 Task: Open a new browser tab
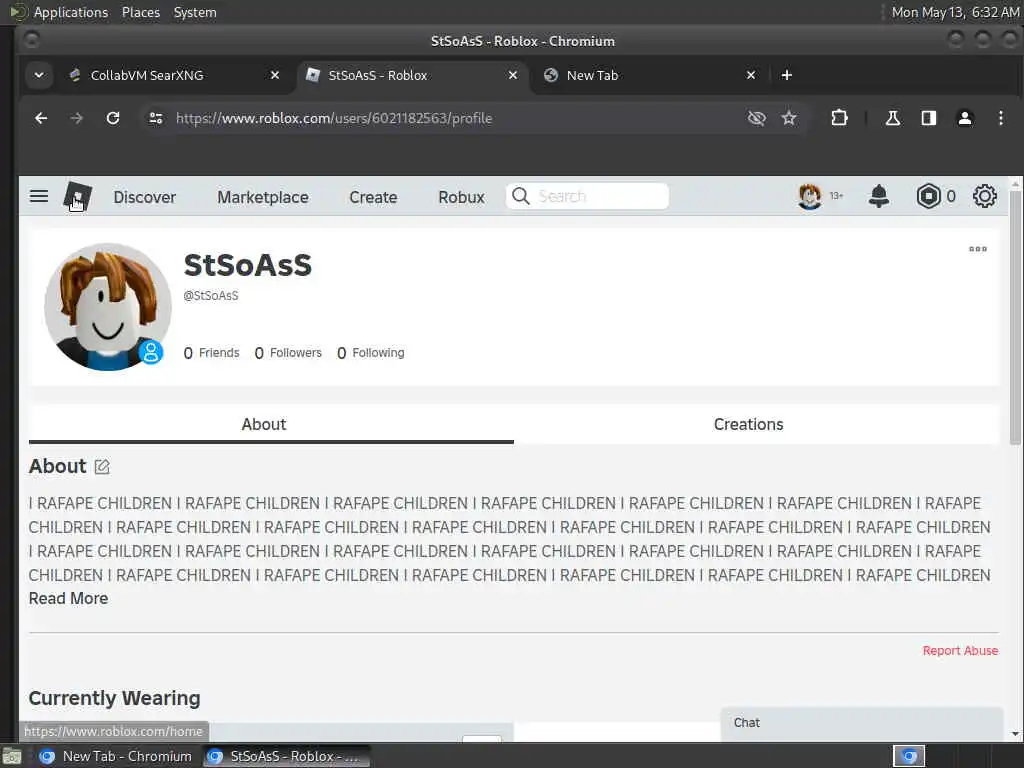[x=786, y=75]
